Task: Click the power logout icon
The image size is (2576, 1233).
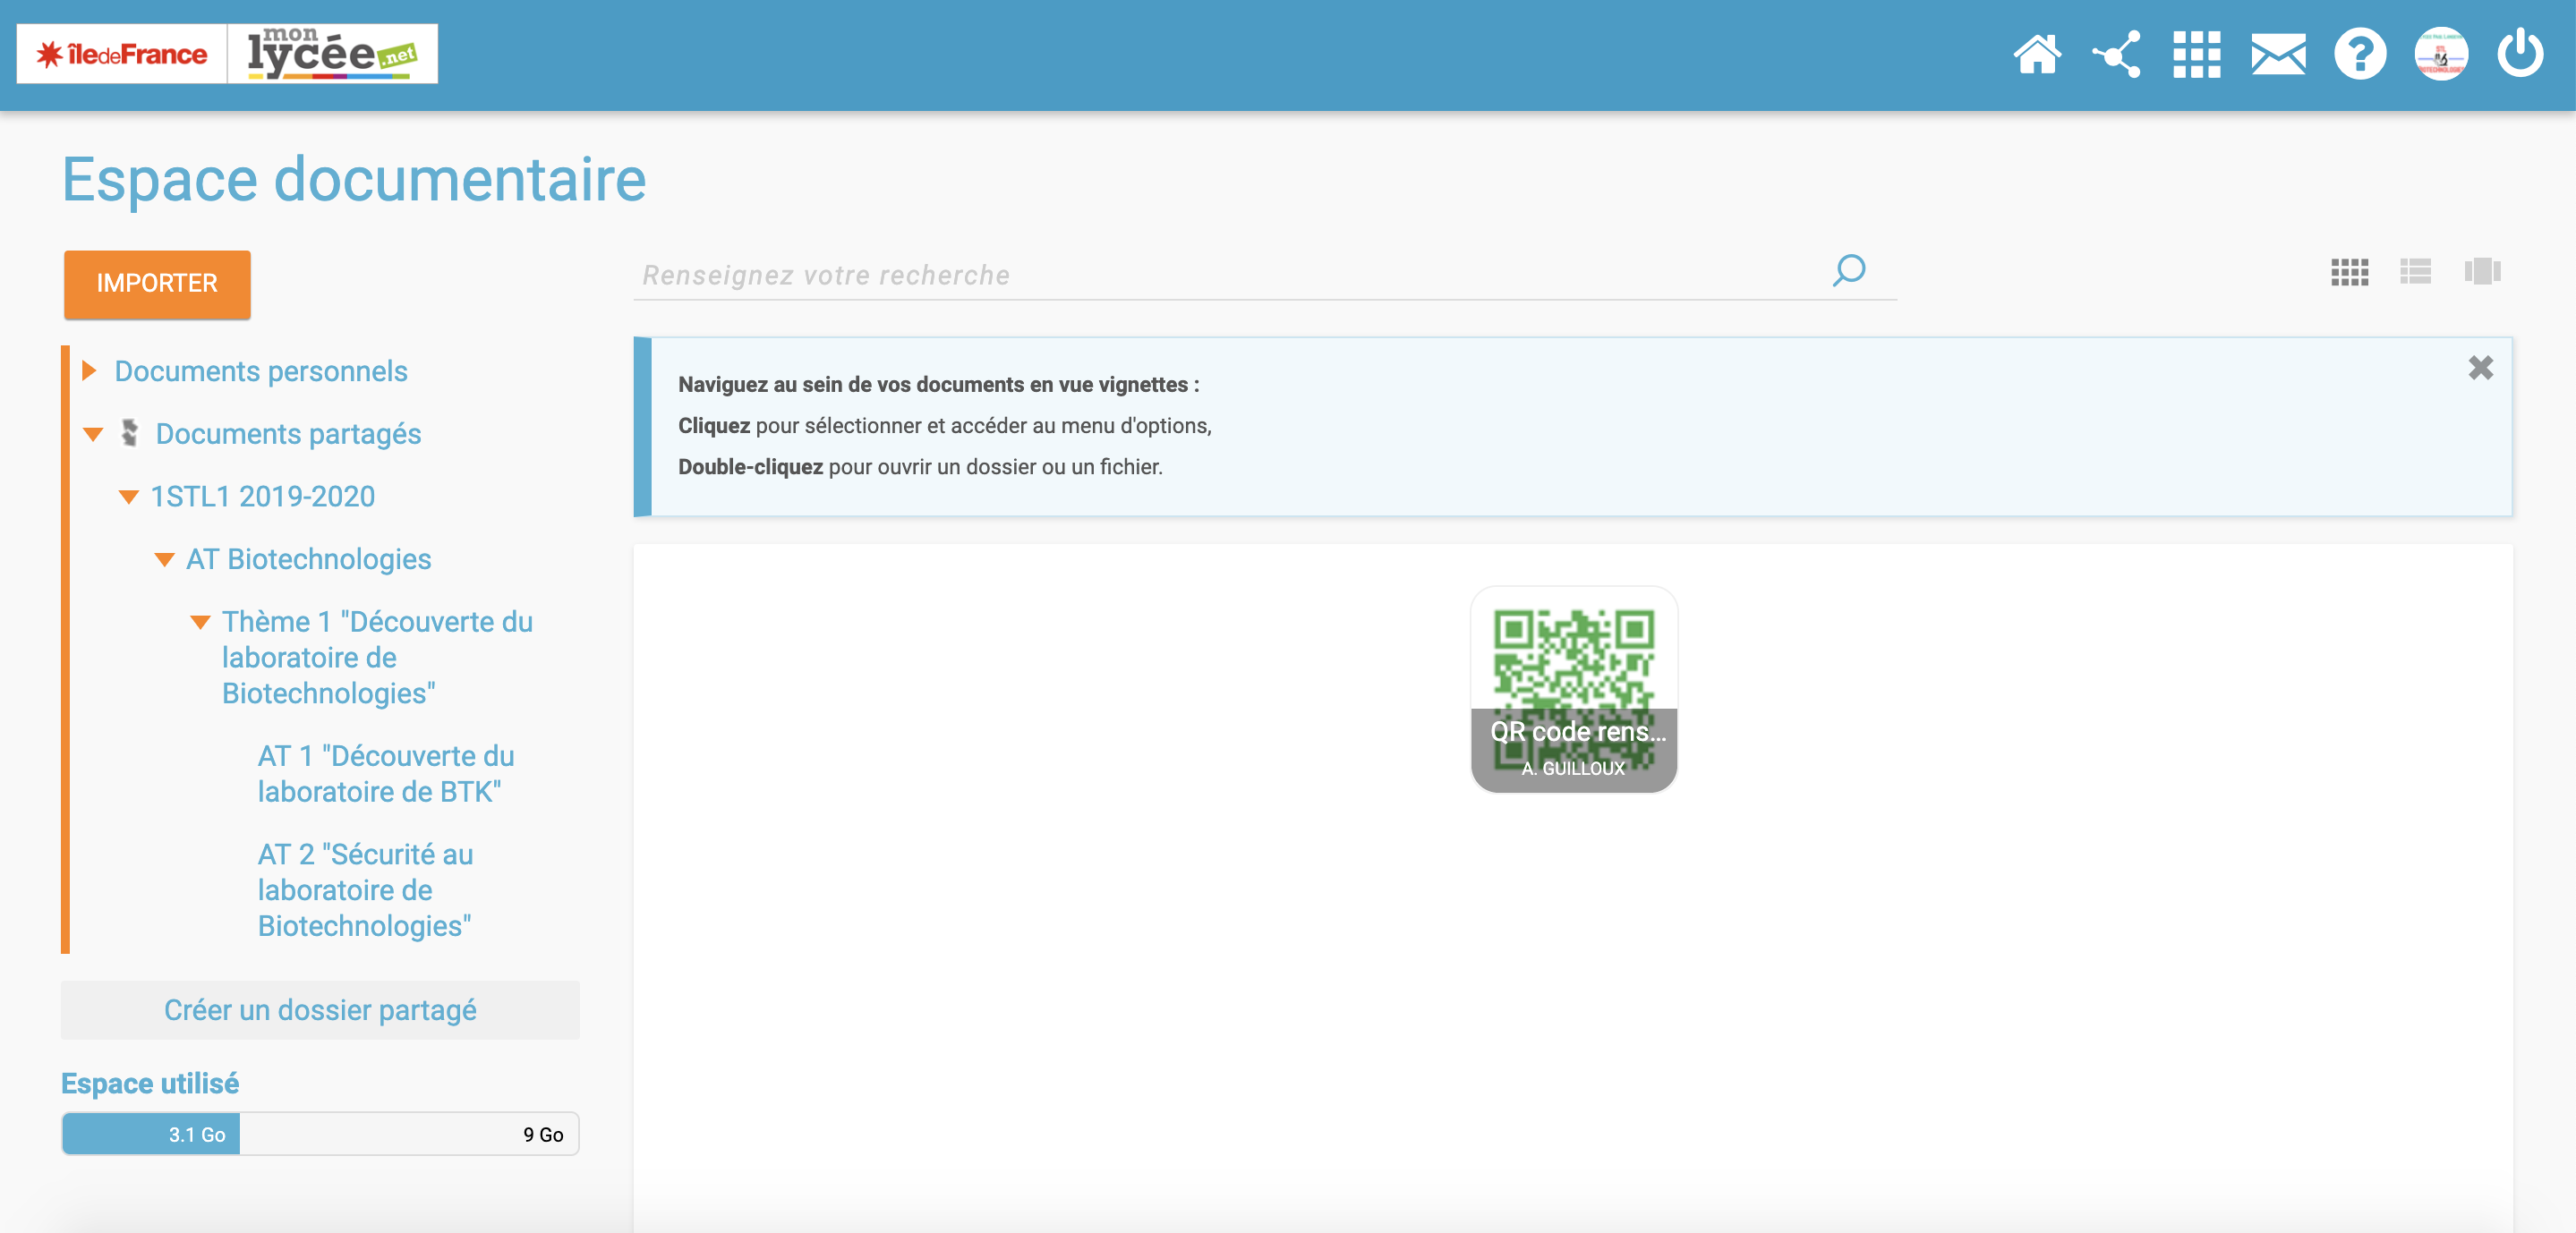Action: click(2520, 54)
